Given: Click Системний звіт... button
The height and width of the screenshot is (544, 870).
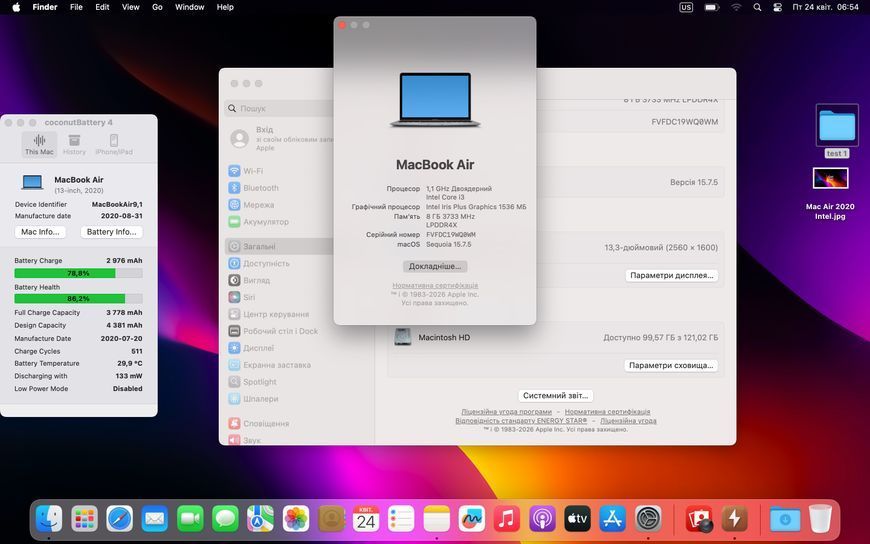Looking at the screenshot, I should (x=555, y=396).
